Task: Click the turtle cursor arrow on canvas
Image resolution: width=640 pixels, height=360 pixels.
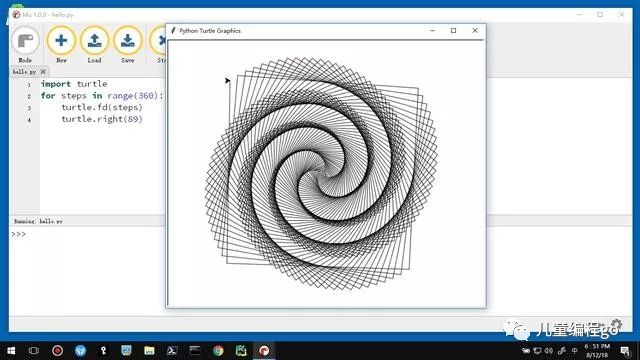Action: pyautogui.click(x=227, y=81)
